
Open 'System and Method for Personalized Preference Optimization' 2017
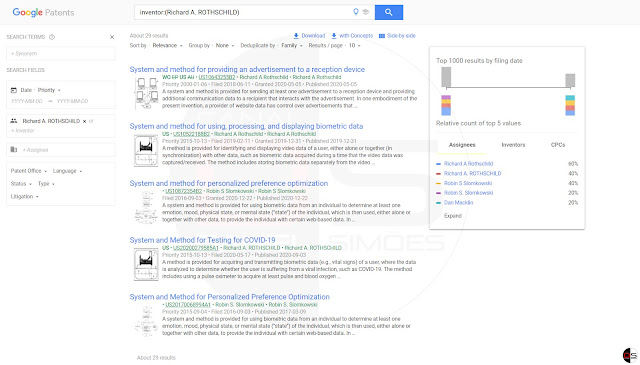coord(229,297)
